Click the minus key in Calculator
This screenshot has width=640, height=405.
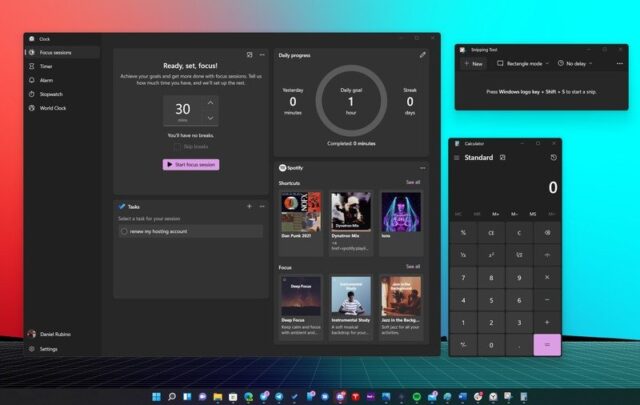pyautogui.click(x=547, y=300)
